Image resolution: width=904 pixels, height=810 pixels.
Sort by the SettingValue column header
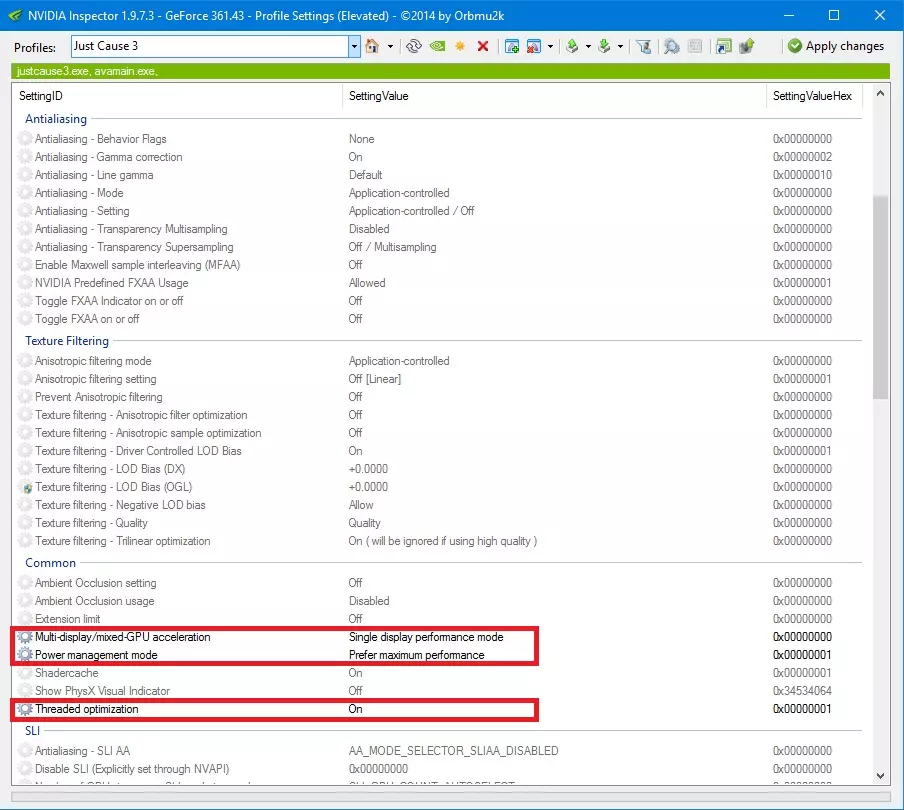tap(555, 96)
